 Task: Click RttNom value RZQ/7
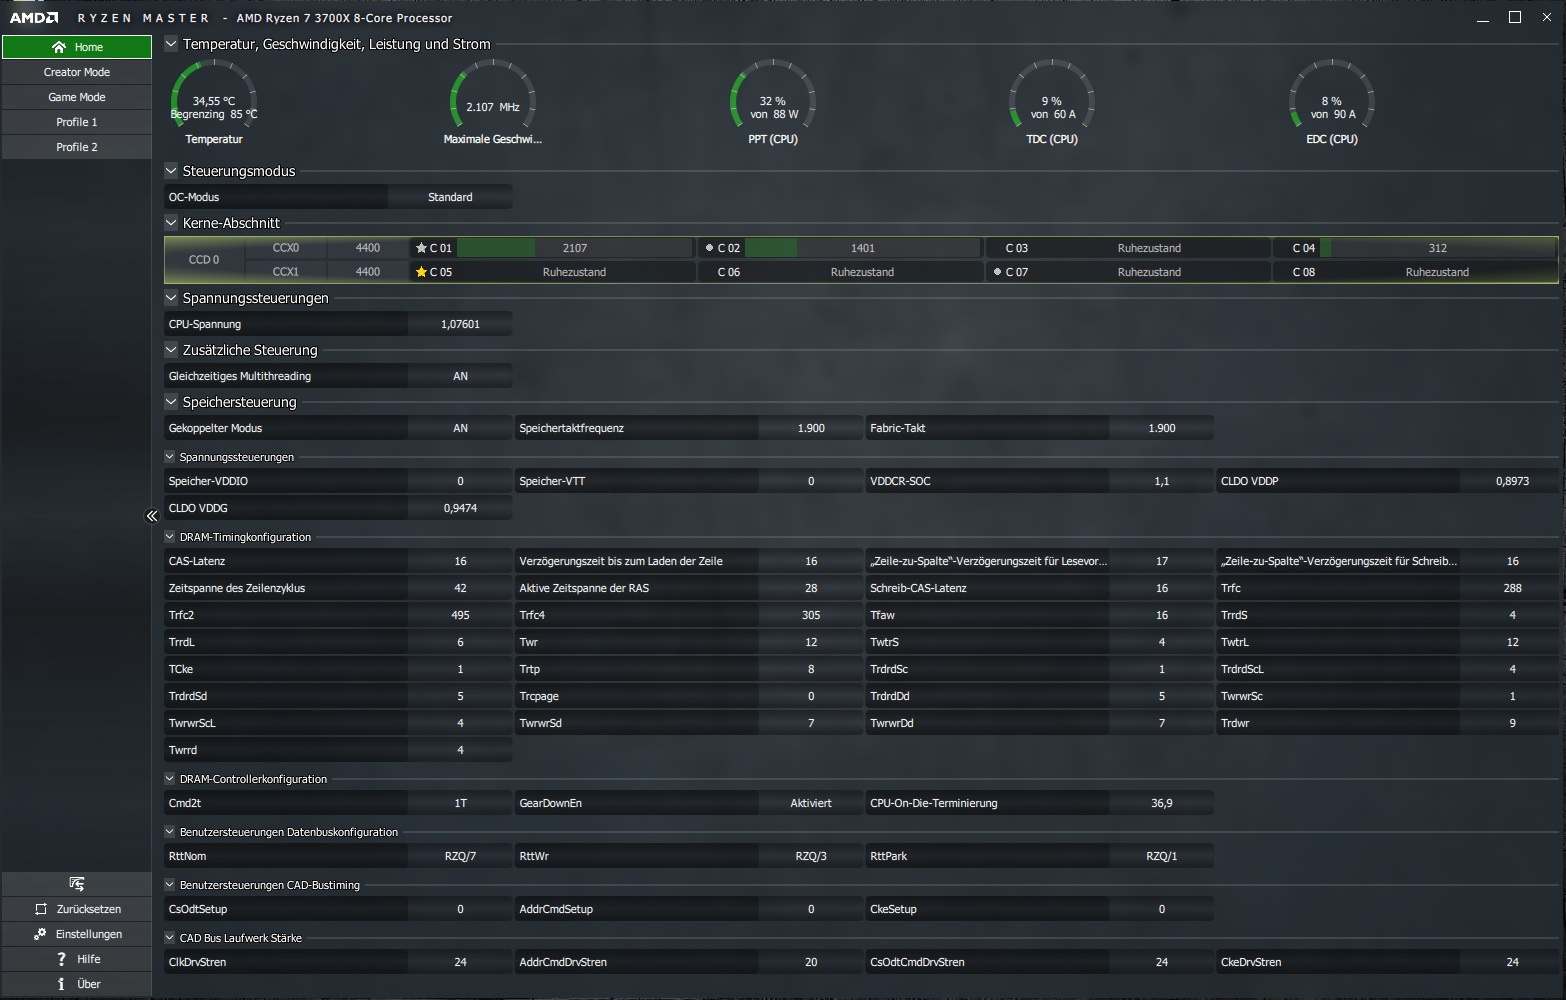click(460, 856)
